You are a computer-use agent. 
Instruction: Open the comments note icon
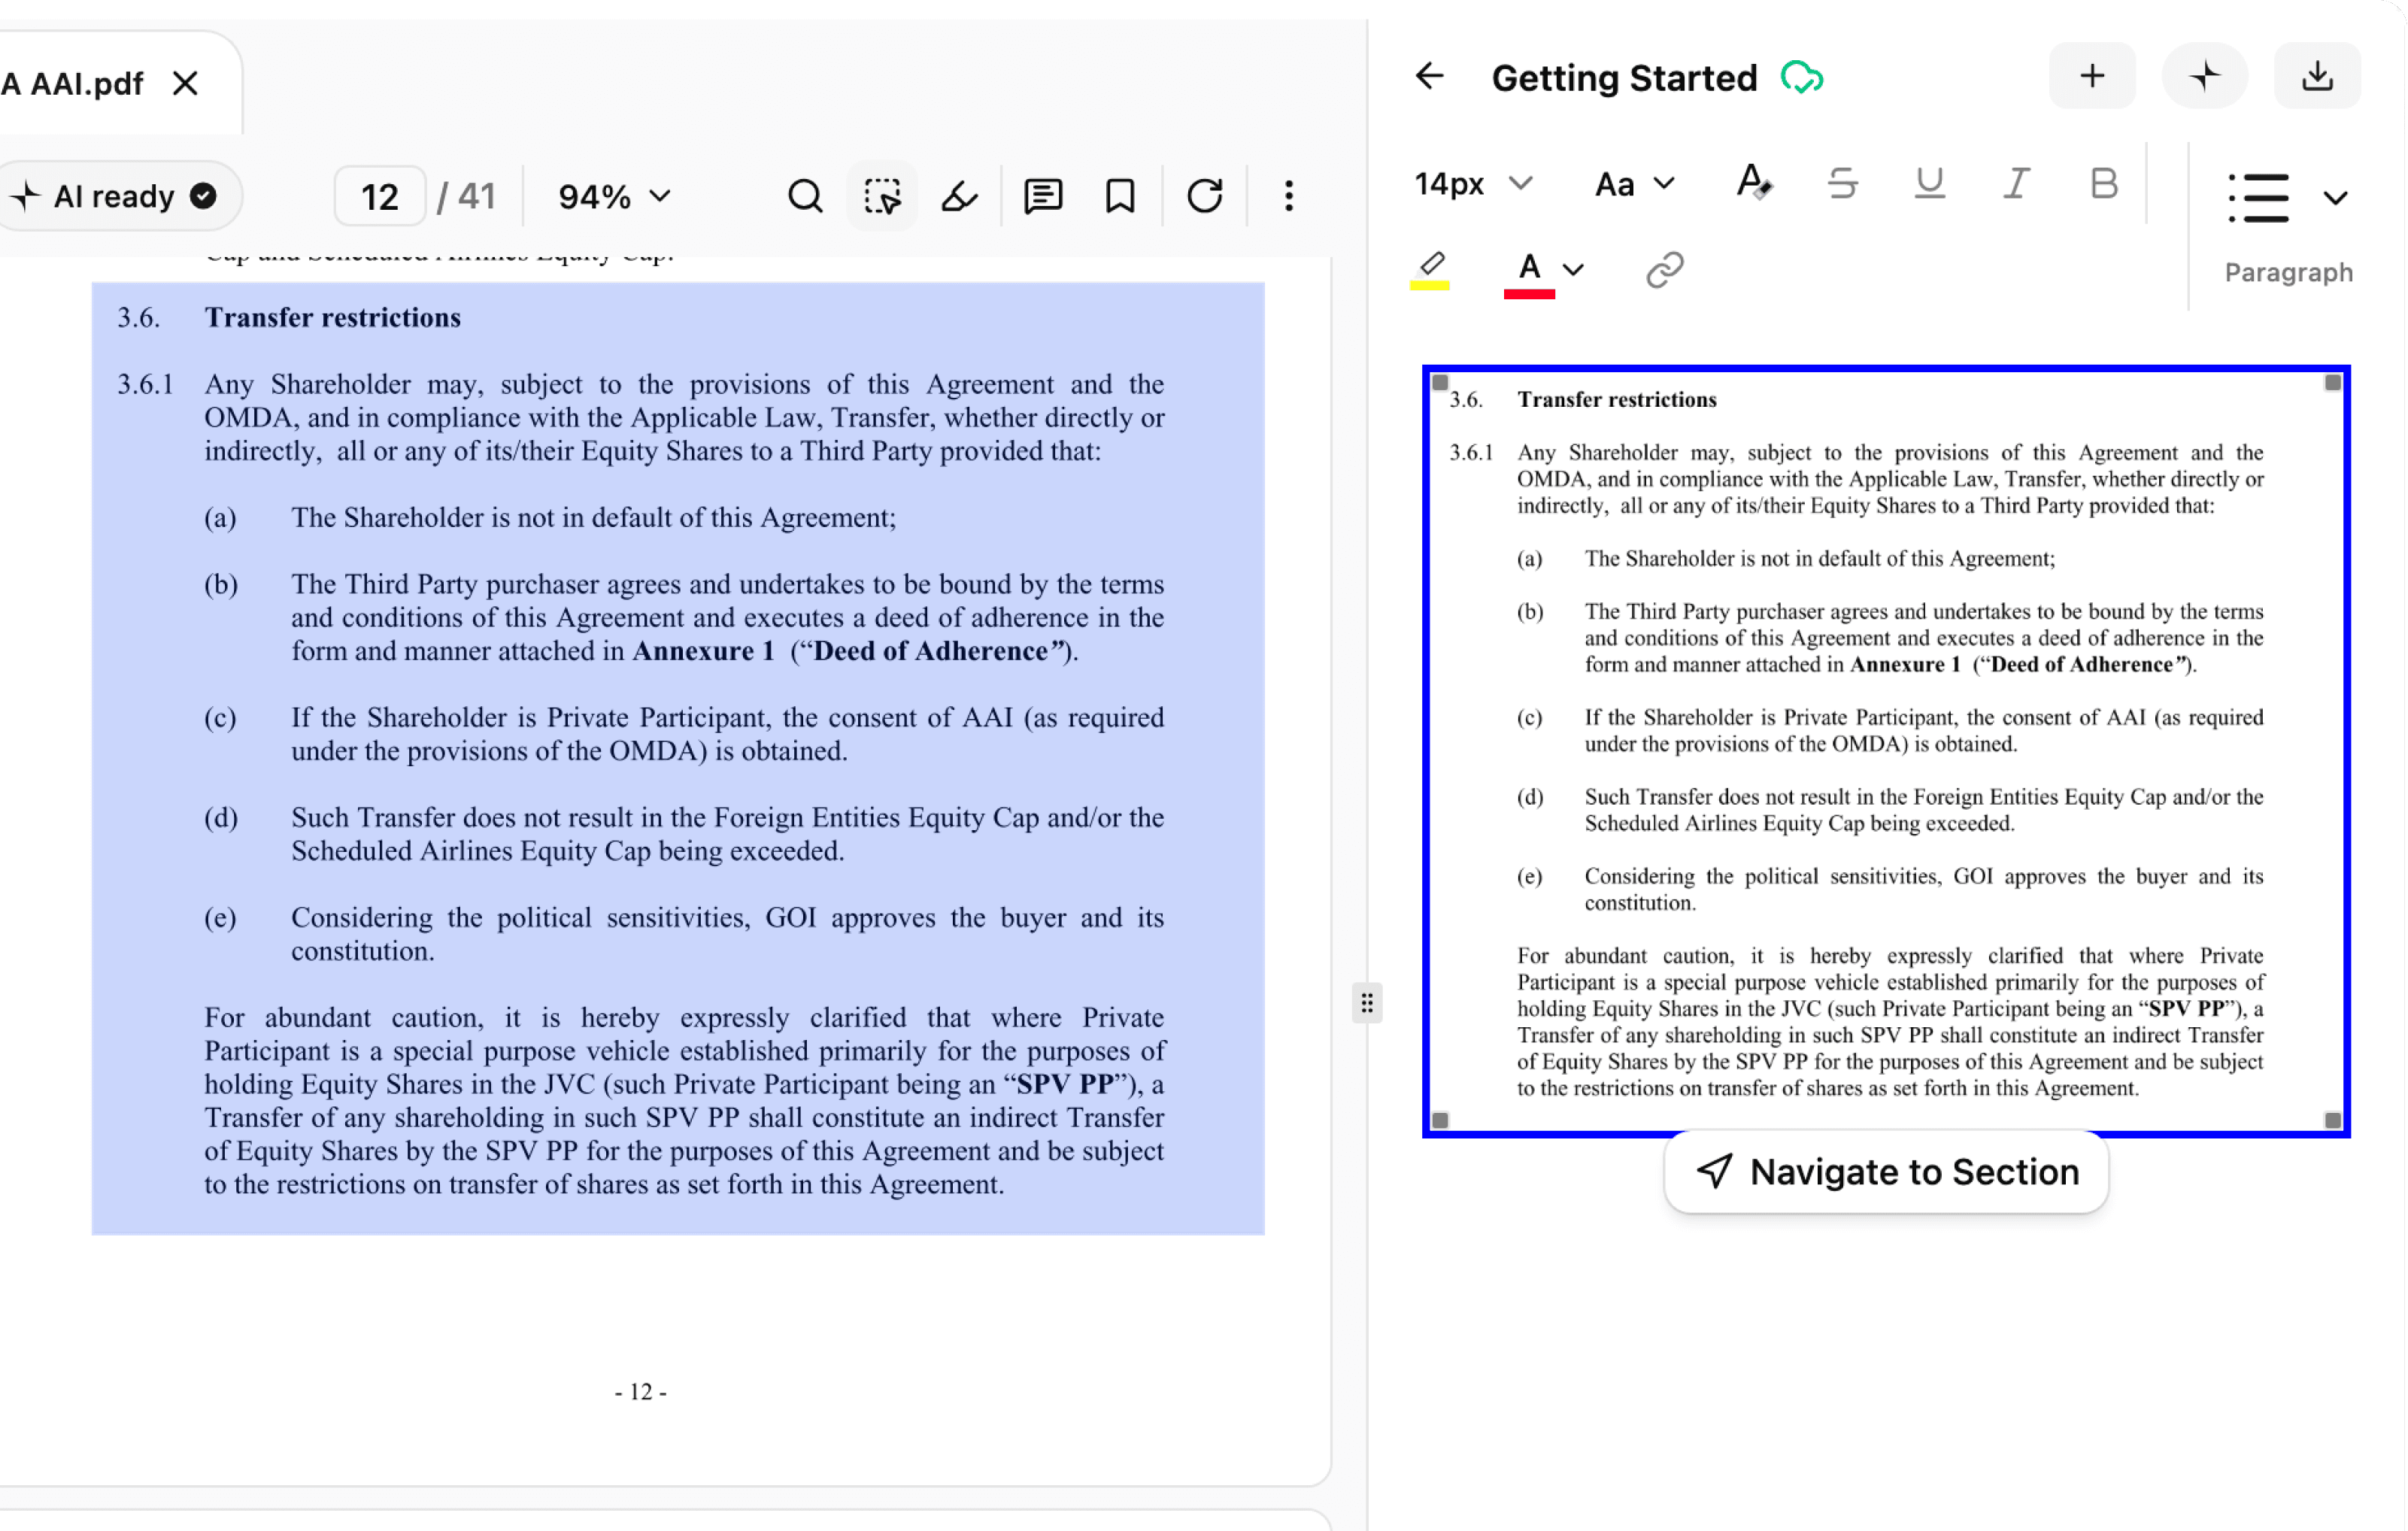click(1043, 196)
